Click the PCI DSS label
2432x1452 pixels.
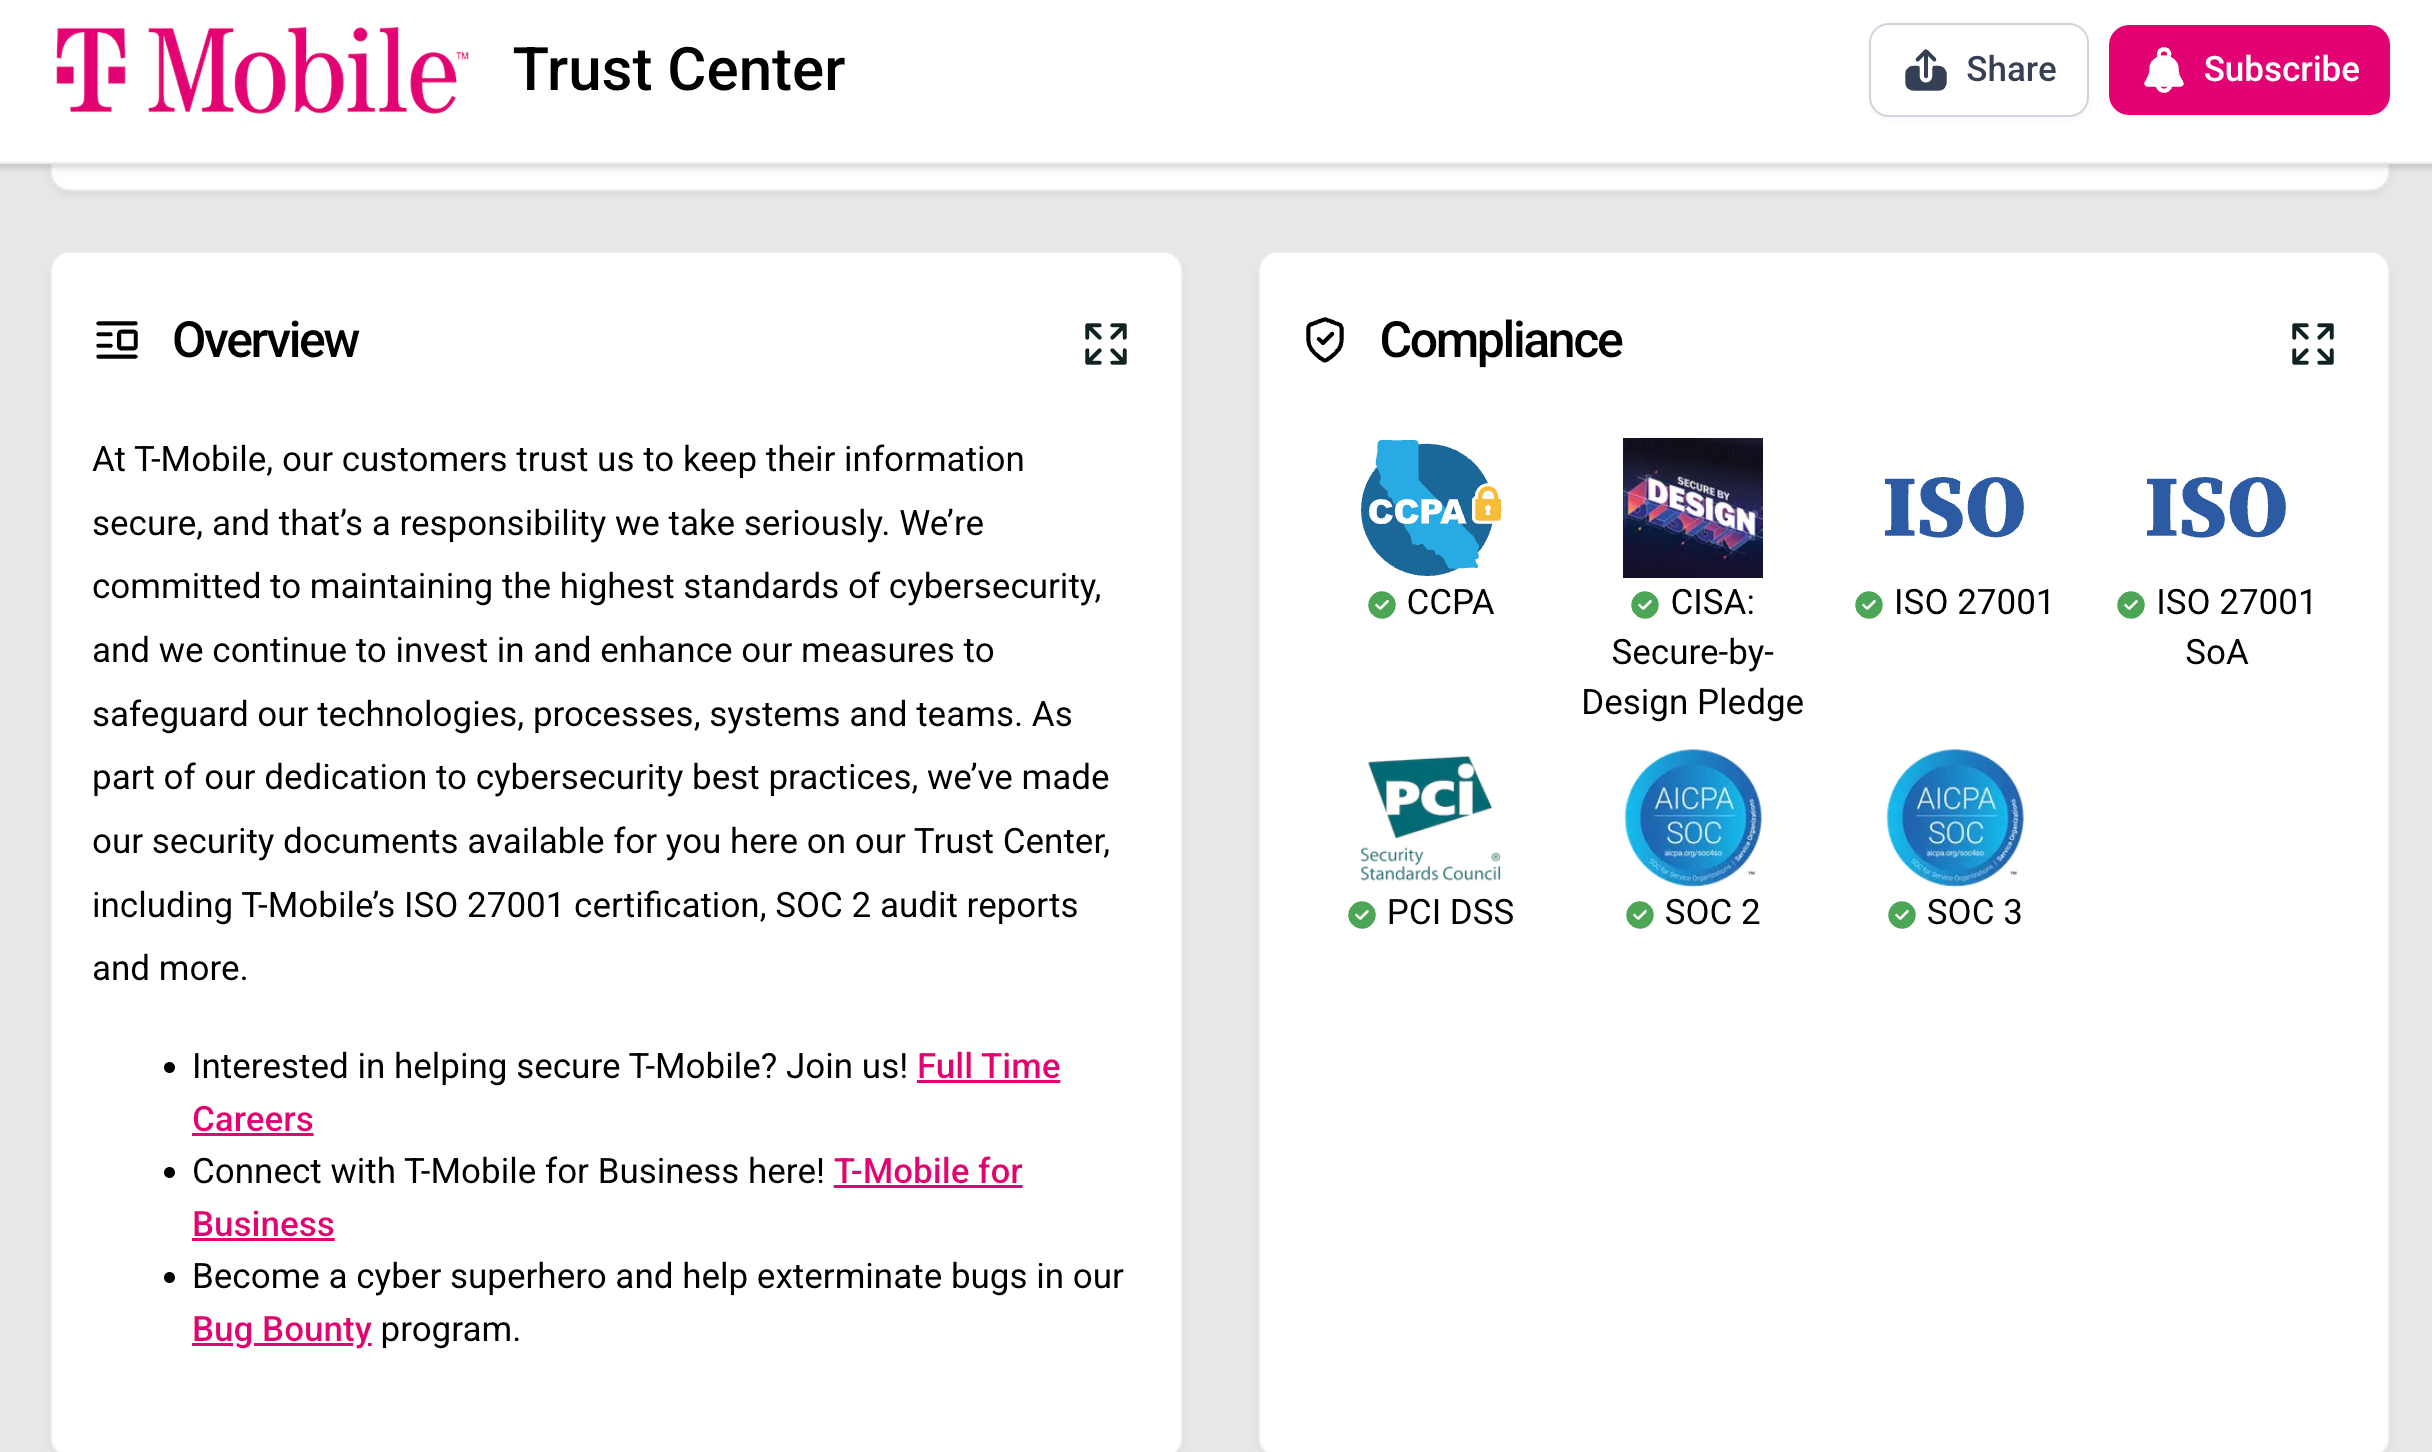pos(1450,912)
